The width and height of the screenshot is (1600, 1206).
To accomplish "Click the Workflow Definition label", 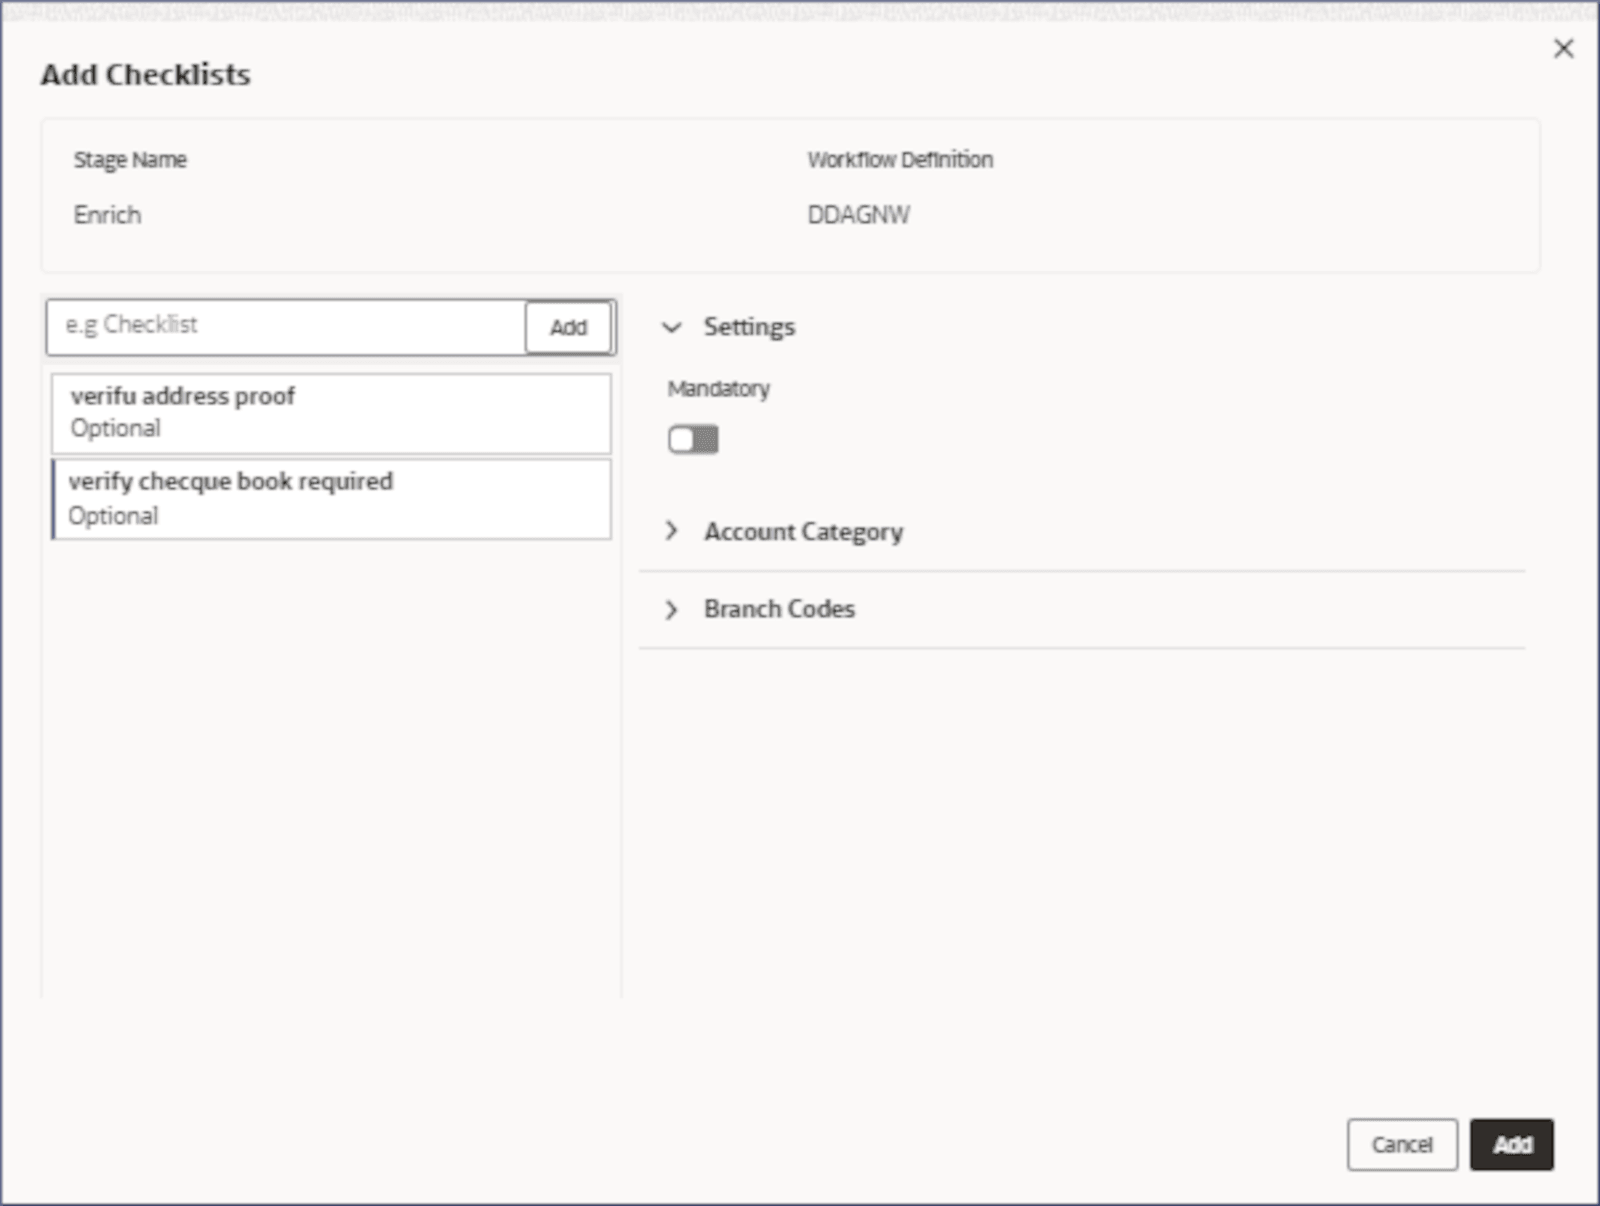I will pos(900,160).
